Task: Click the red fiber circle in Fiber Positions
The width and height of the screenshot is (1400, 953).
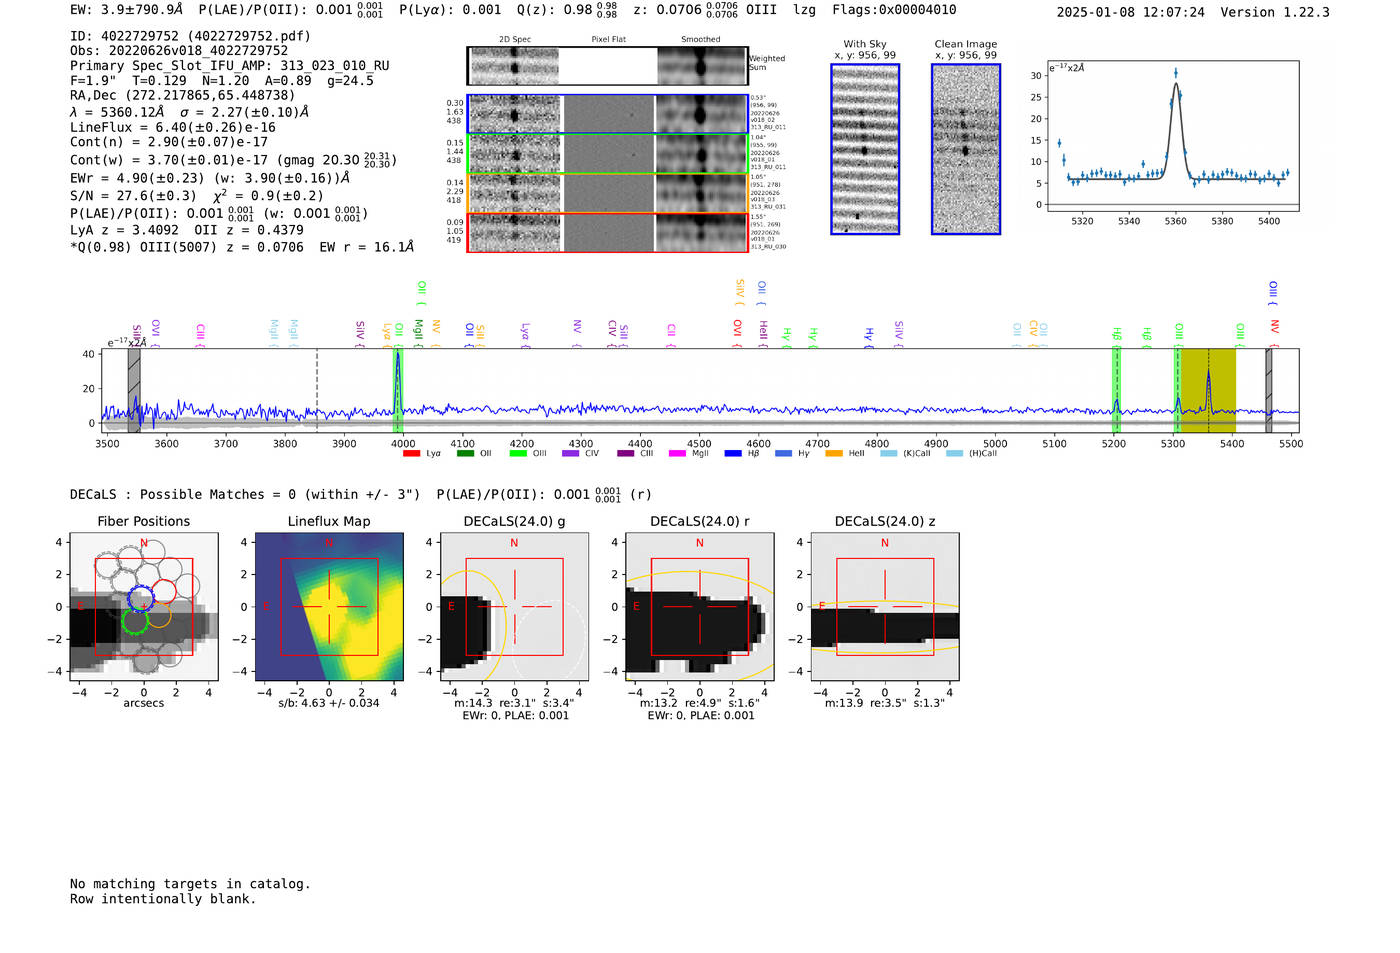Action: 163,592
